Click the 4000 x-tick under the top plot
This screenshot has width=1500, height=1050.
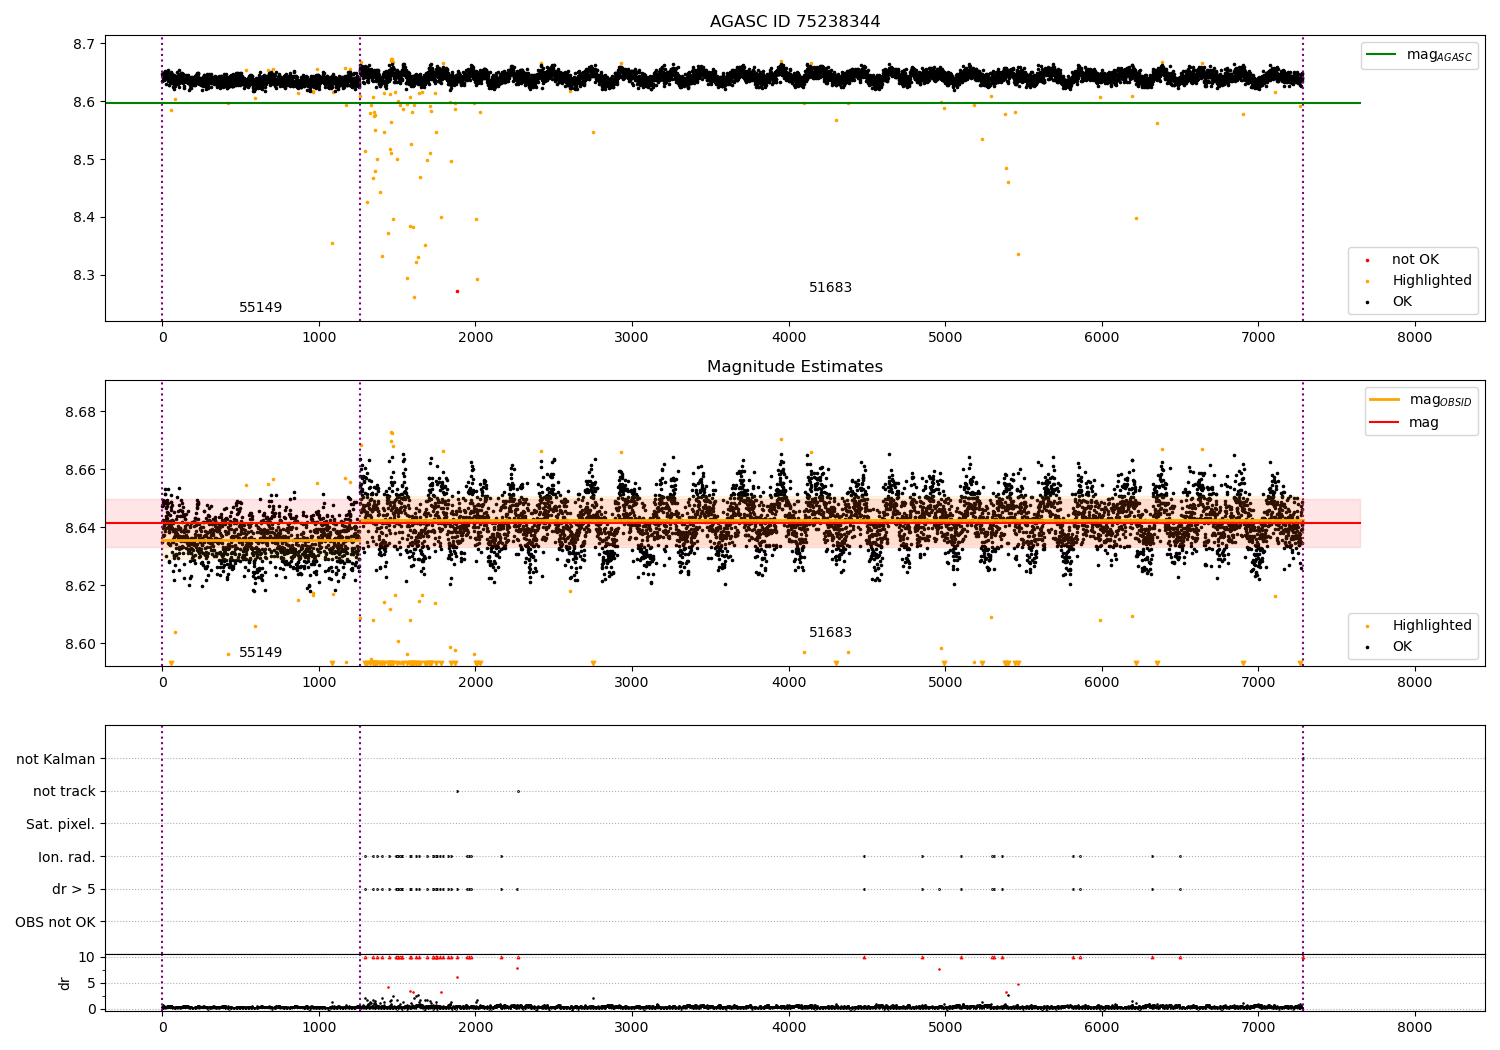[x=788, y=338]
